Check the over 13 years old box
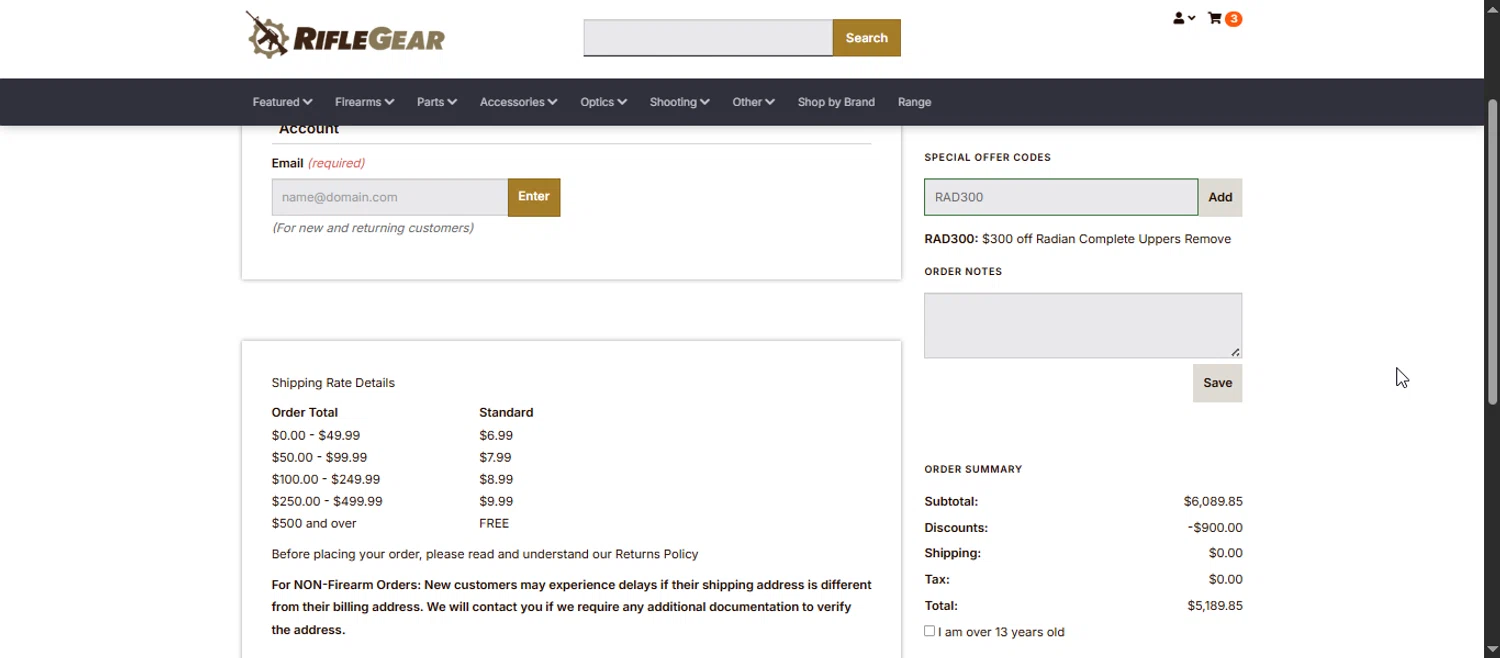 pyautogui.click(x=930, y=631)
